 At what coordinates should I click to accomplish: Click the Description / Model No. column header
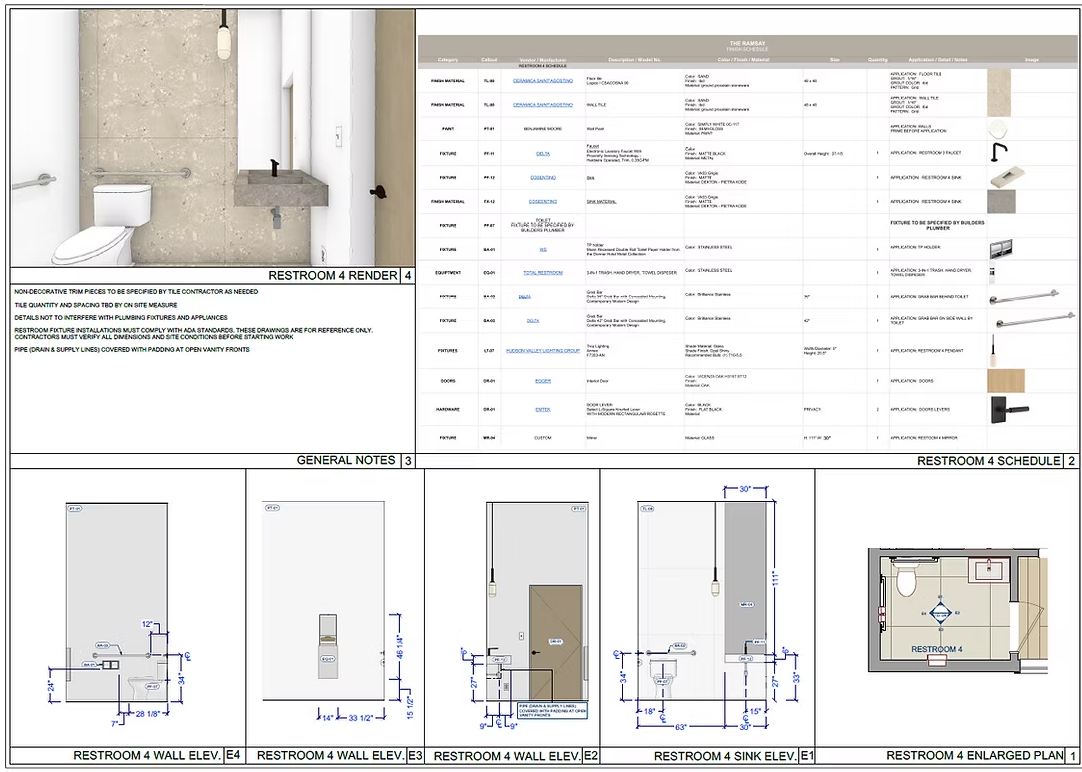[x=633, y=60]
